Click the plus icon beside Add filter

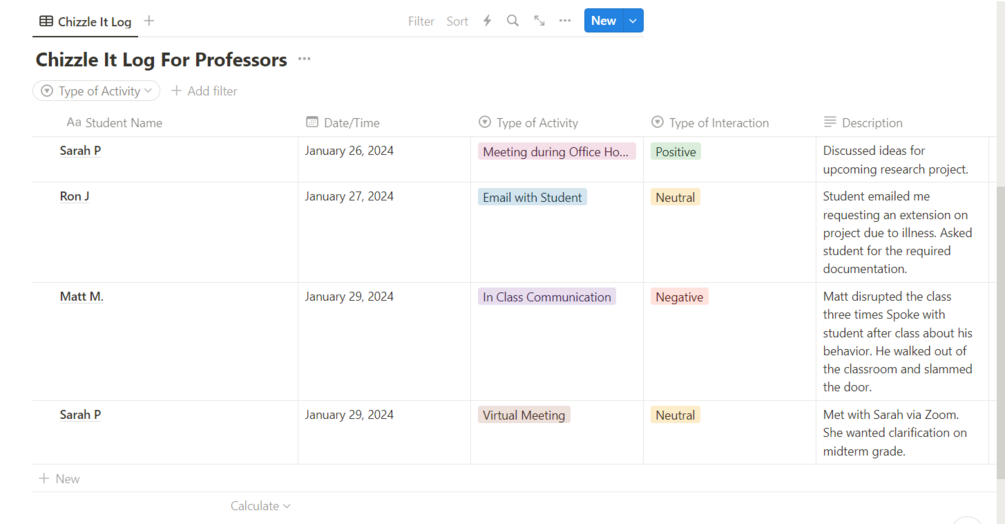tap(177, 91)
